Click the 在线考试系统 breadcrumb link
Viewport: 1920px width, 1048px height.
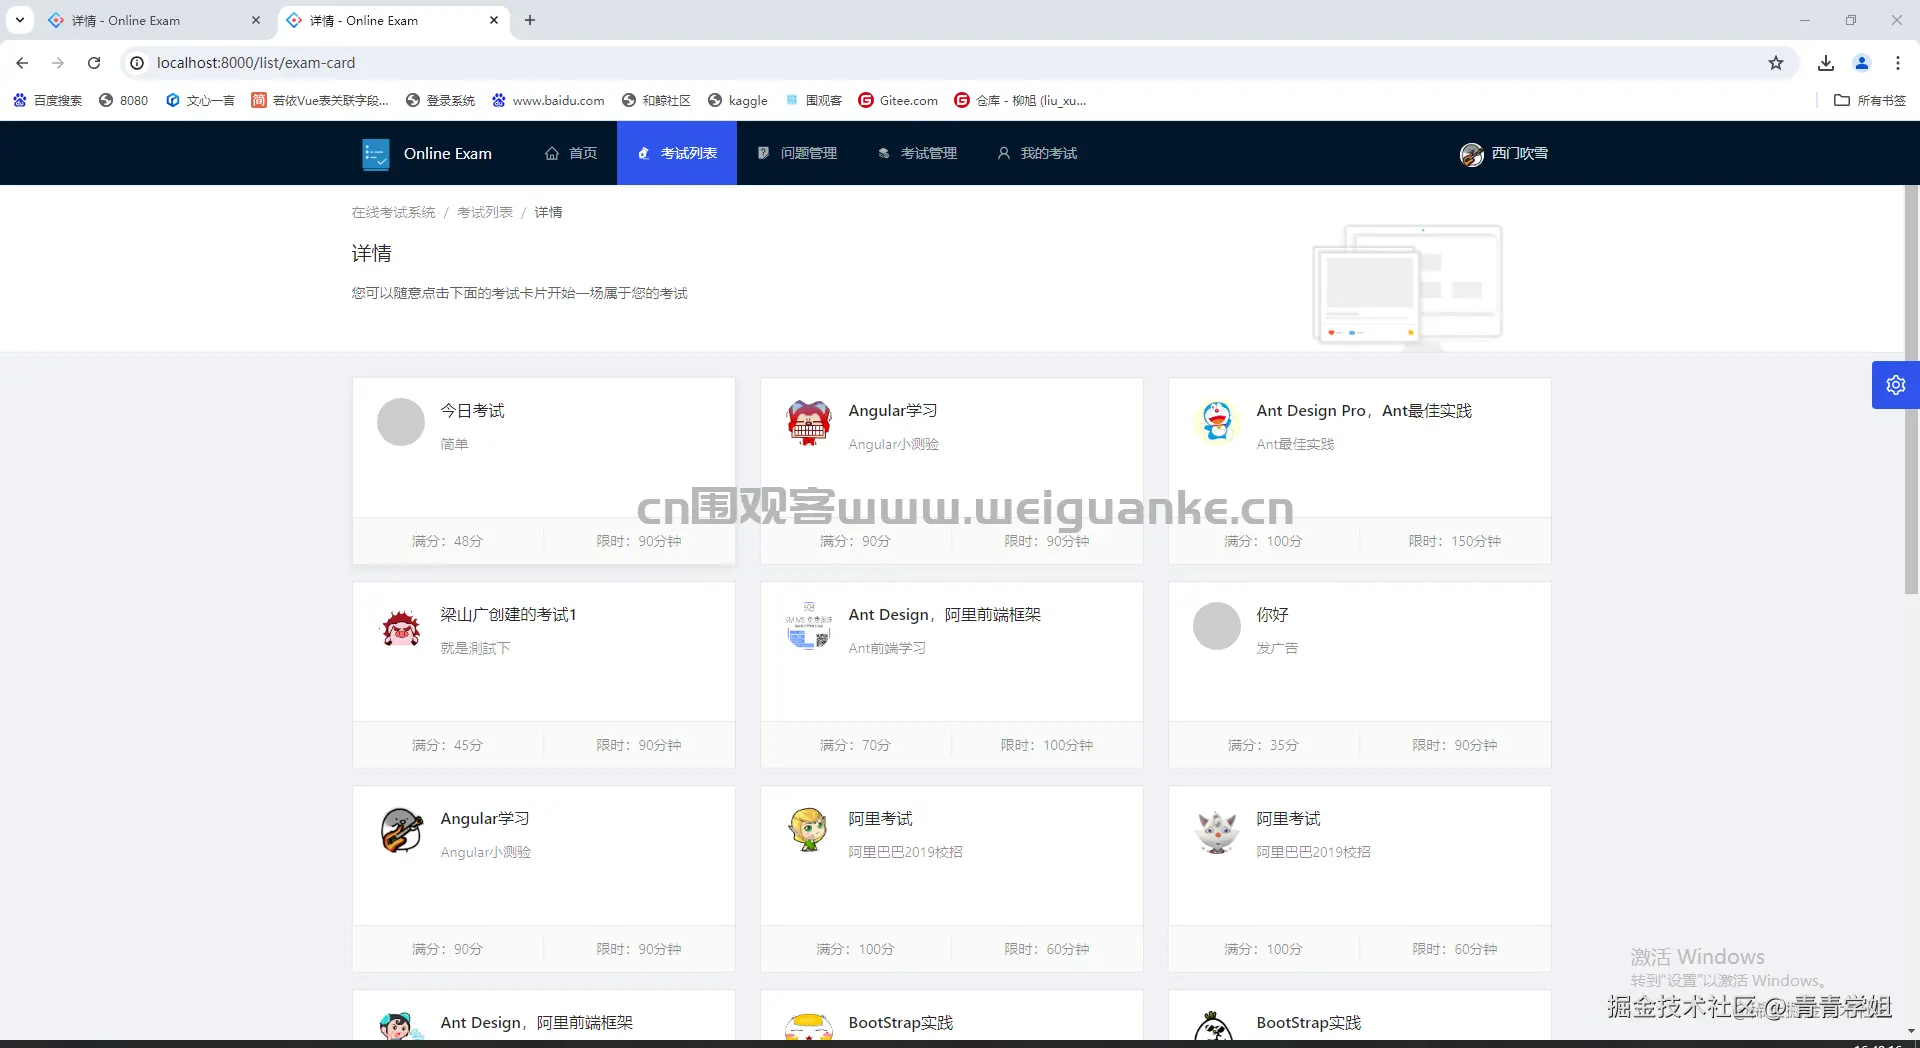pyautogui.click(x=394, y=212)
